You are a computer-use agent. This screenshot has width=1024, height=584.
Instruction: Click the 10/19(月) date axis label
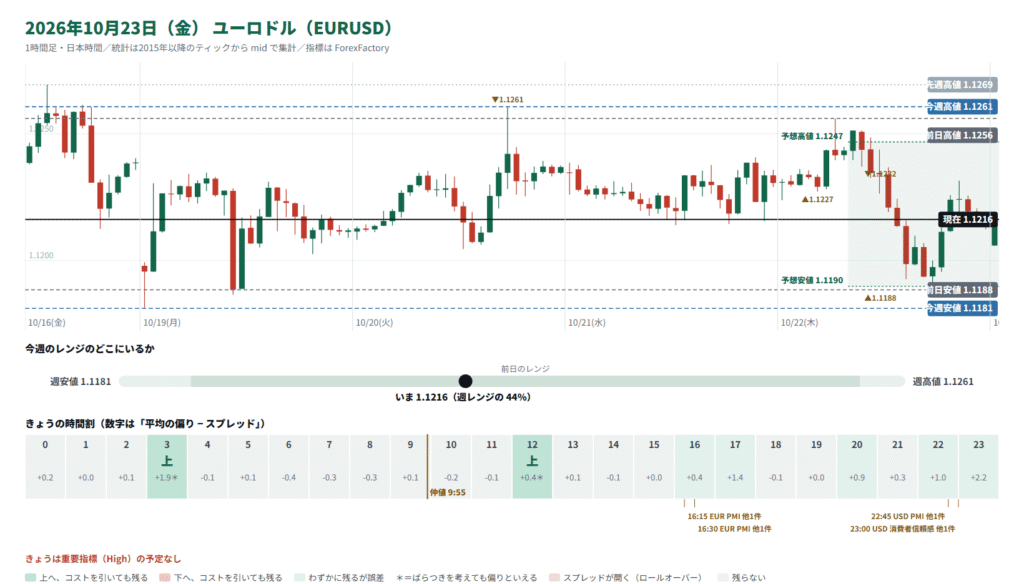(x=162, y=322)
